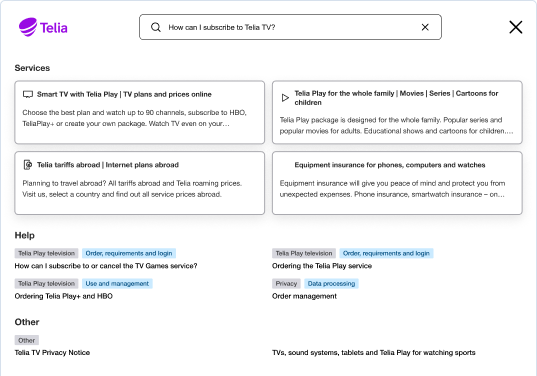
Task: Click the gray Other tag
Action: [27, 340]
